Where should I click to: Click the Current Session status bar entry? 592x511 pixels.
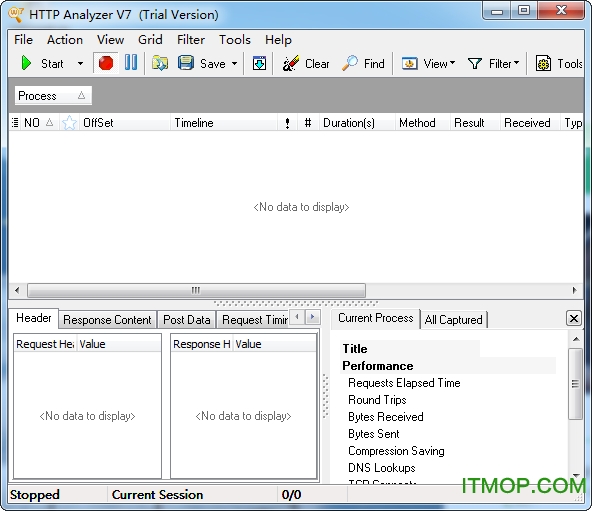(x=157, y=495)
